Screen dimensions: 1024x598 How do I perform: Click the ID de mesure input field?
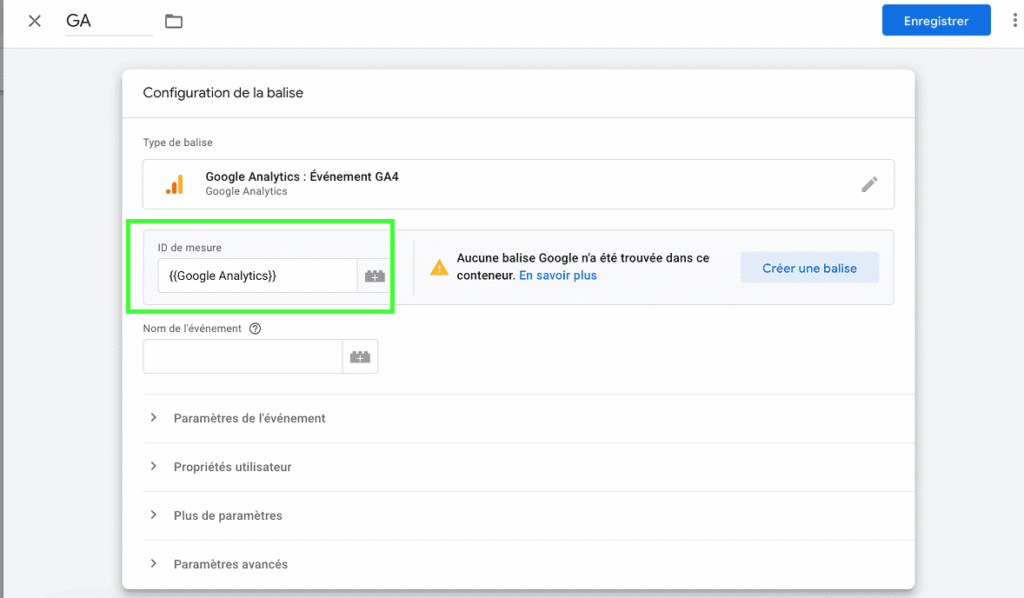(x=257, y=275)
